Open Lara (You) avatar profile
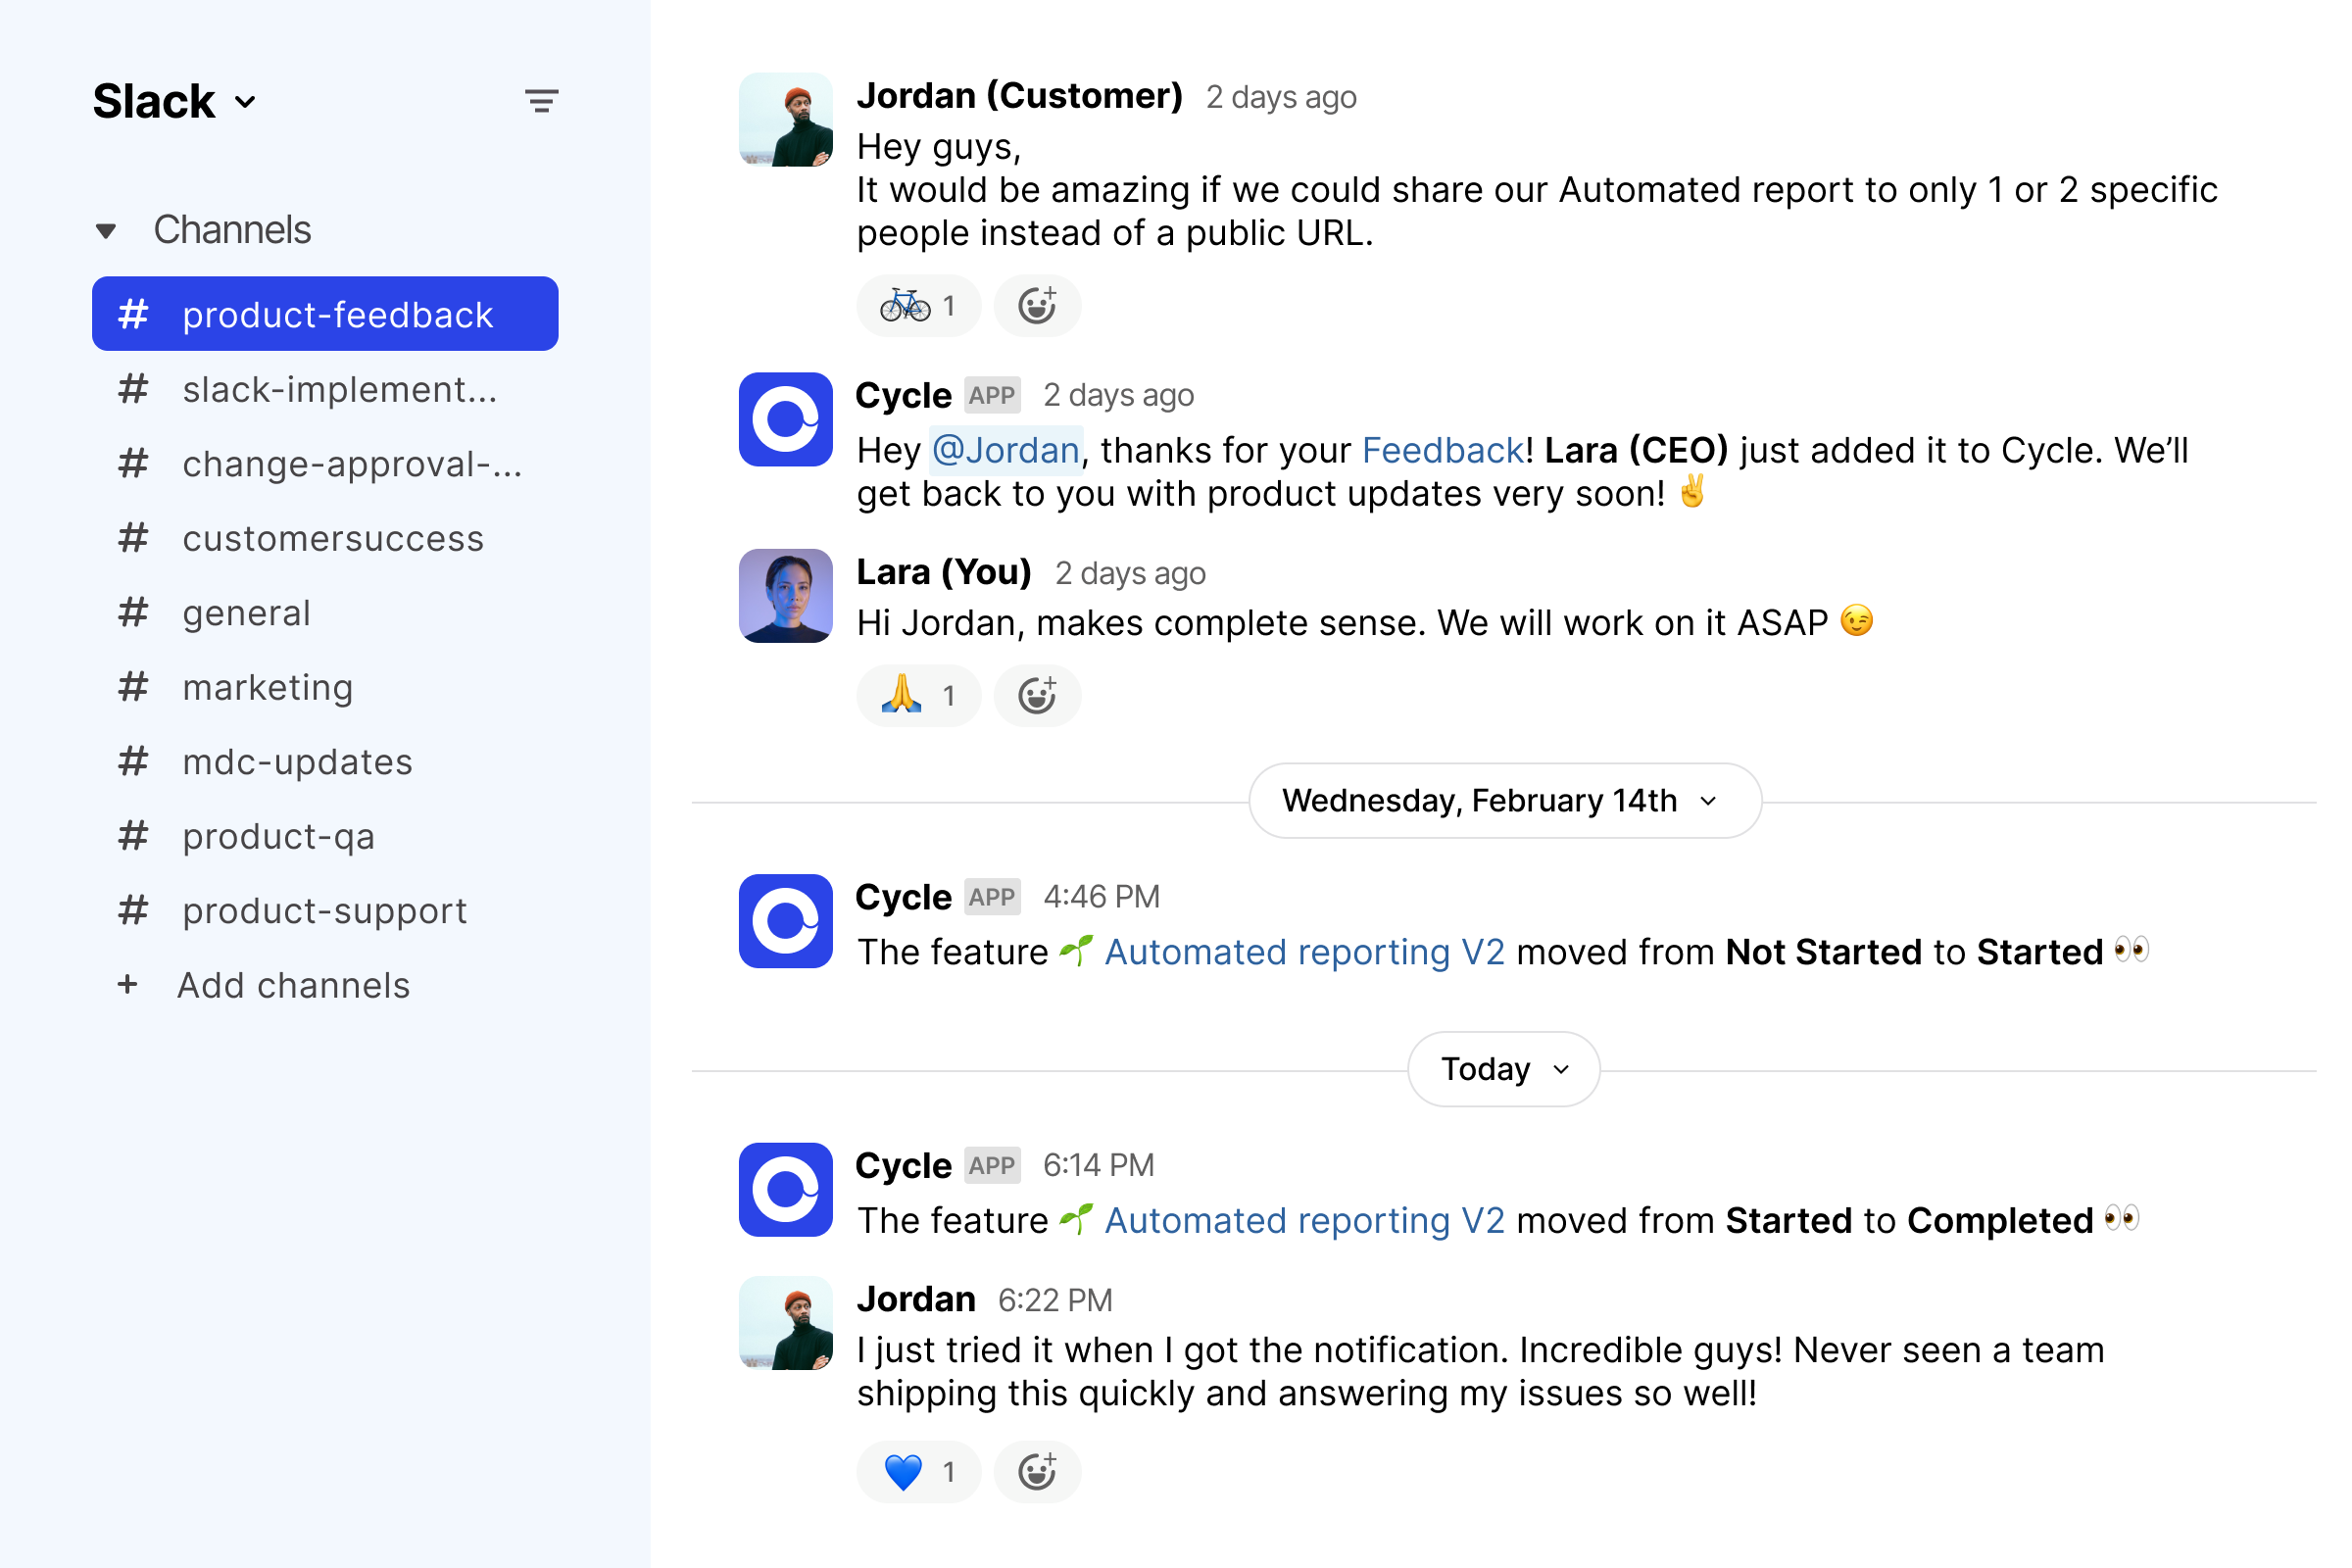 [x=786, y=596]
